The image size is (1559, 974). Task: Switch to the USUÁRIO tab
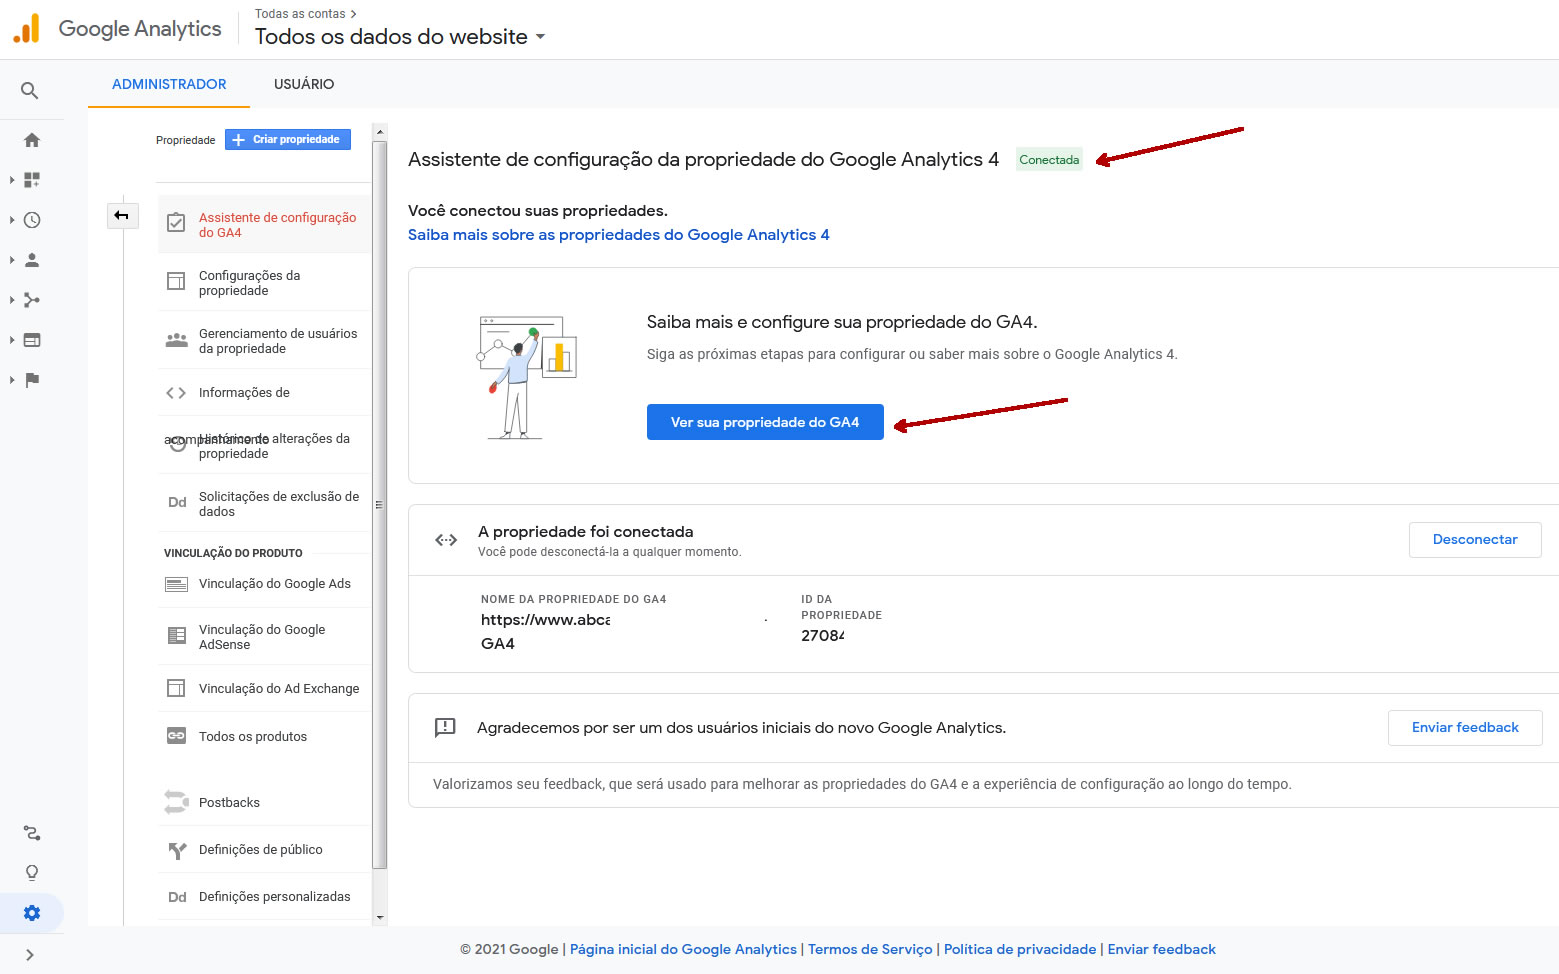click(304, 84)
